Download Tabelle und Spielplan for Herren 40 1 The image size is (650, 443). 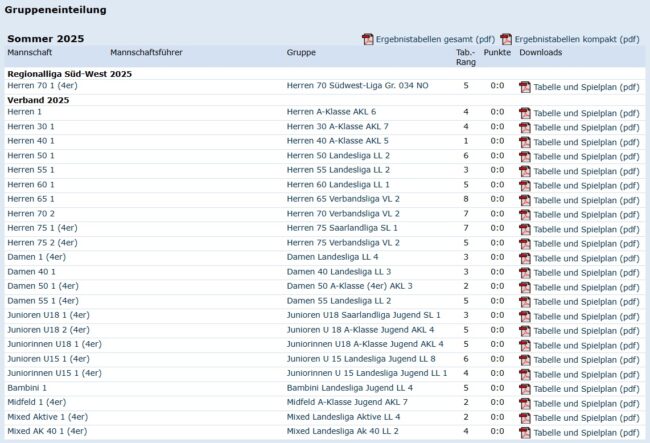click(586, 142)
